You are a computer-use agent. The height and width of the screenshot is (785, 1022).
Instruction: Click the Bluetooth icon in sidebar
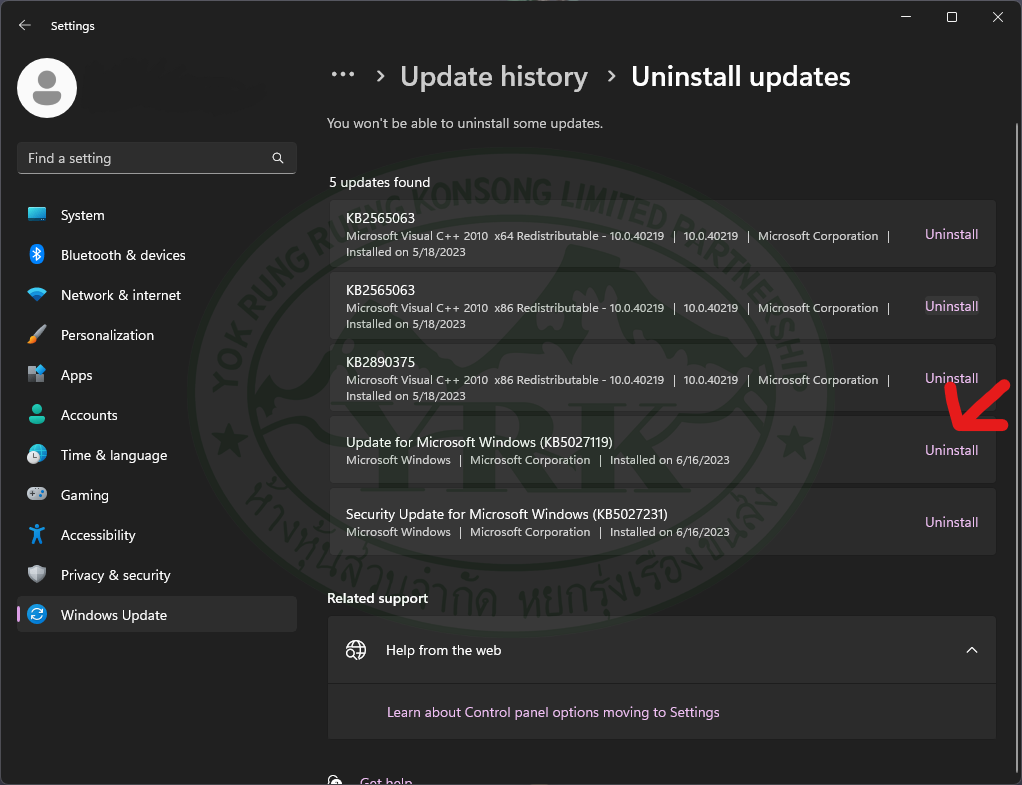pos(37,254)
